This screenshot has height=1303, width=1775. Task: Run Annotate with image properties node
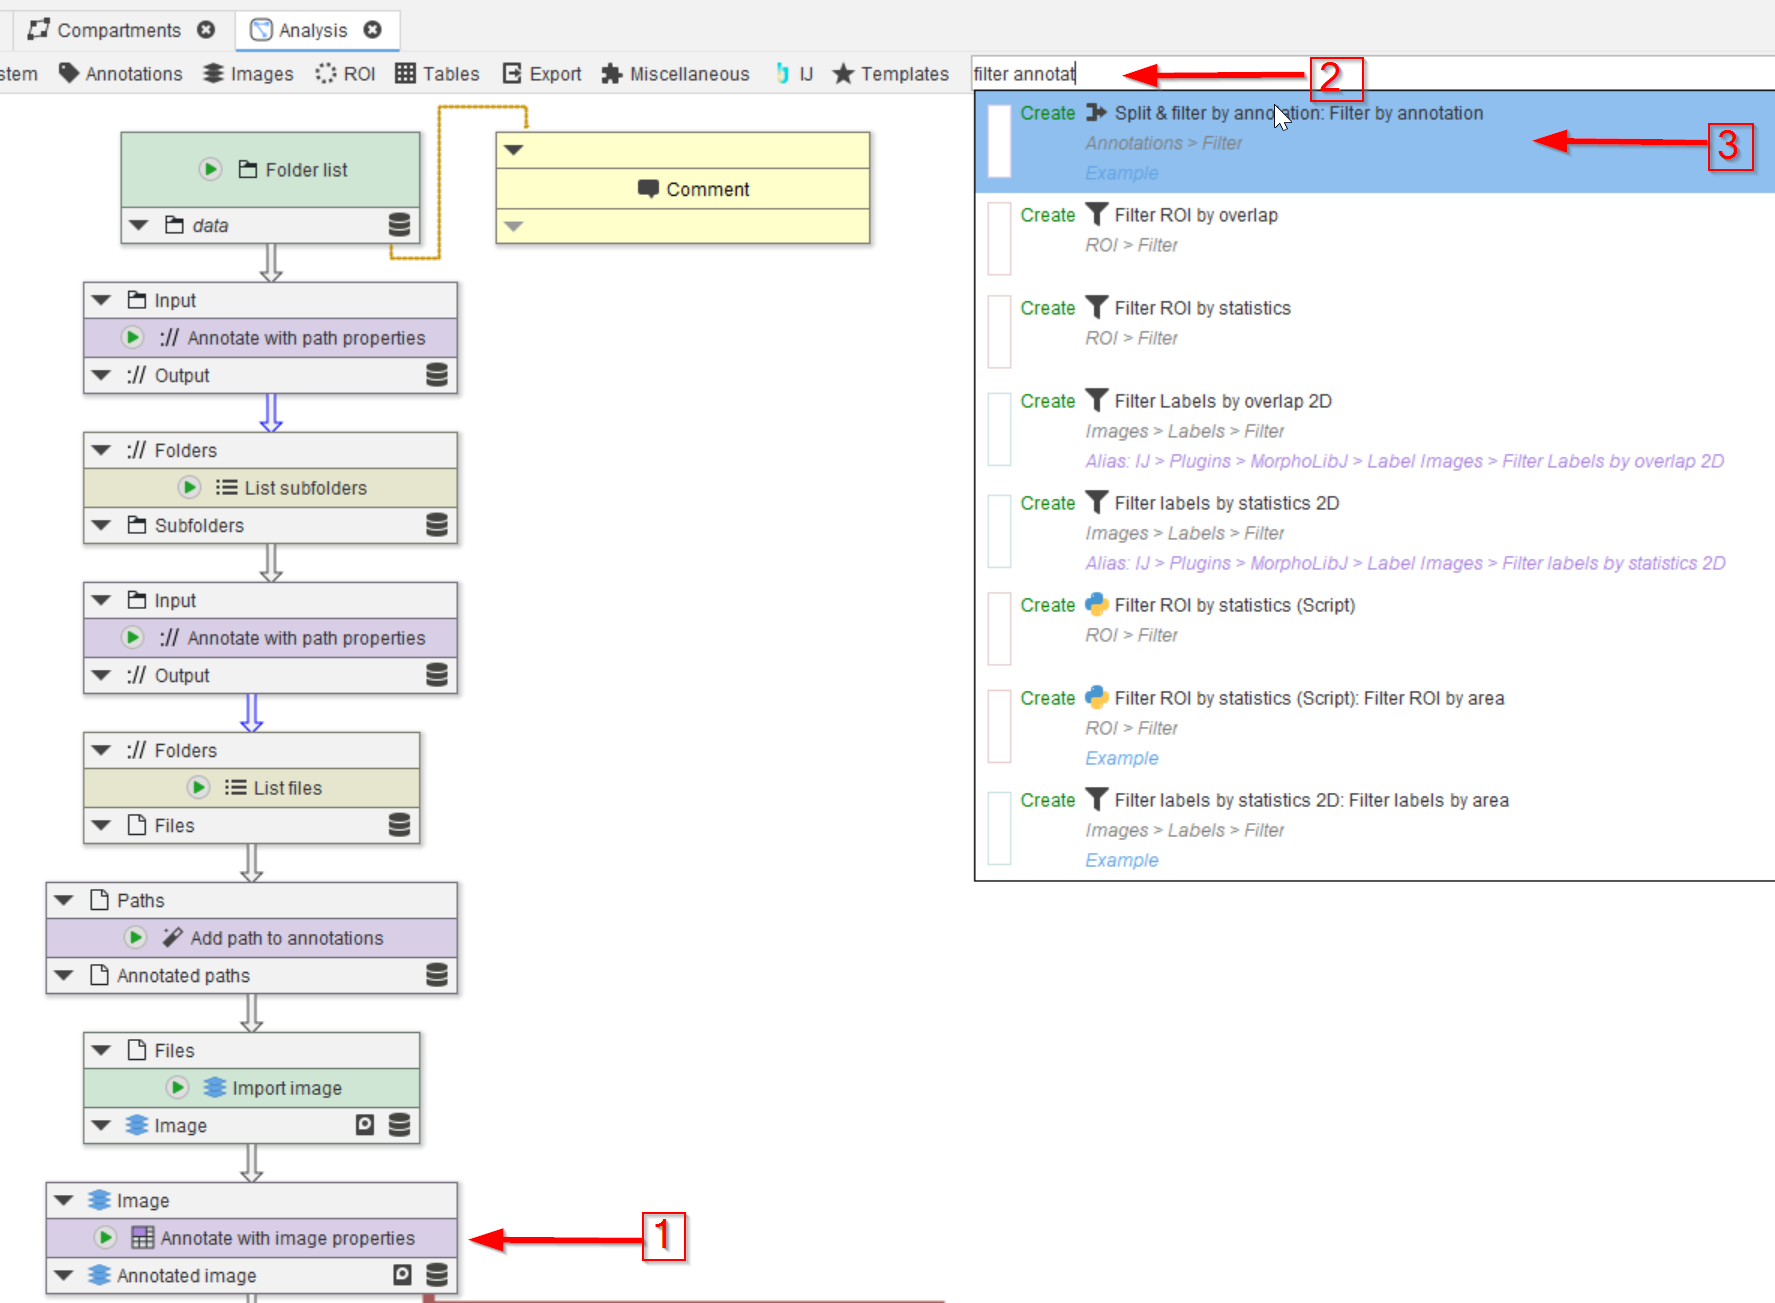click(105, 1237)
